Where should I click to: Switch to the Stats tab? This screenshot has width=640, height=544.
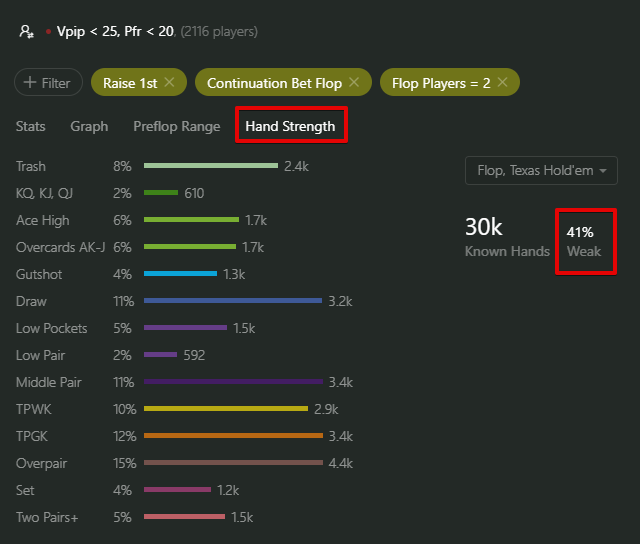(x=31, y=127)
